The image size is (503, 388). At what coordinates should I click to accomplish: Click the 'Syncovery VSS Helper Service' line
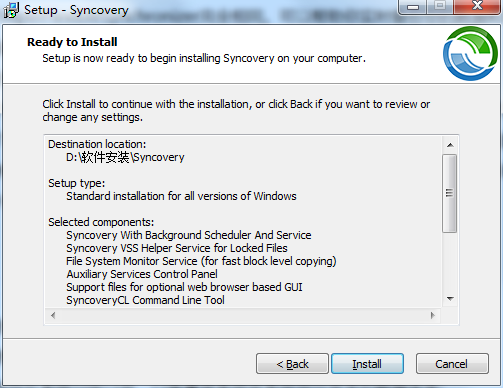pyautogui.click(x=177, y=248)
